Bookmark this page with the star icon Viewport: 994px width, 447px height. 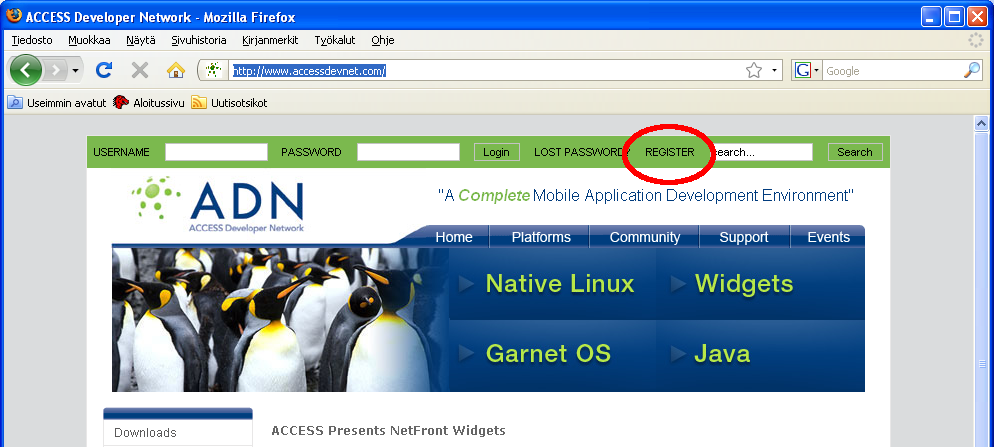[x=754, y=70]
